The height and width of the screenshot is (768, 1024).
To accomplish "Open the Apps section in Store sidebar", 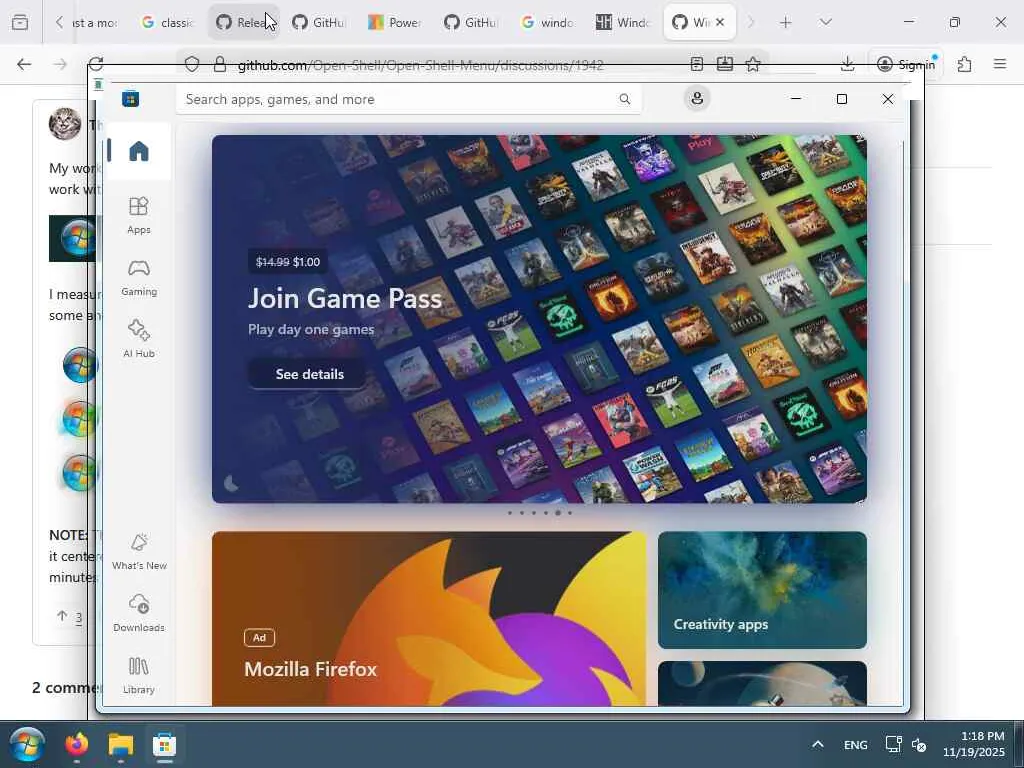I will click(138, 216).
